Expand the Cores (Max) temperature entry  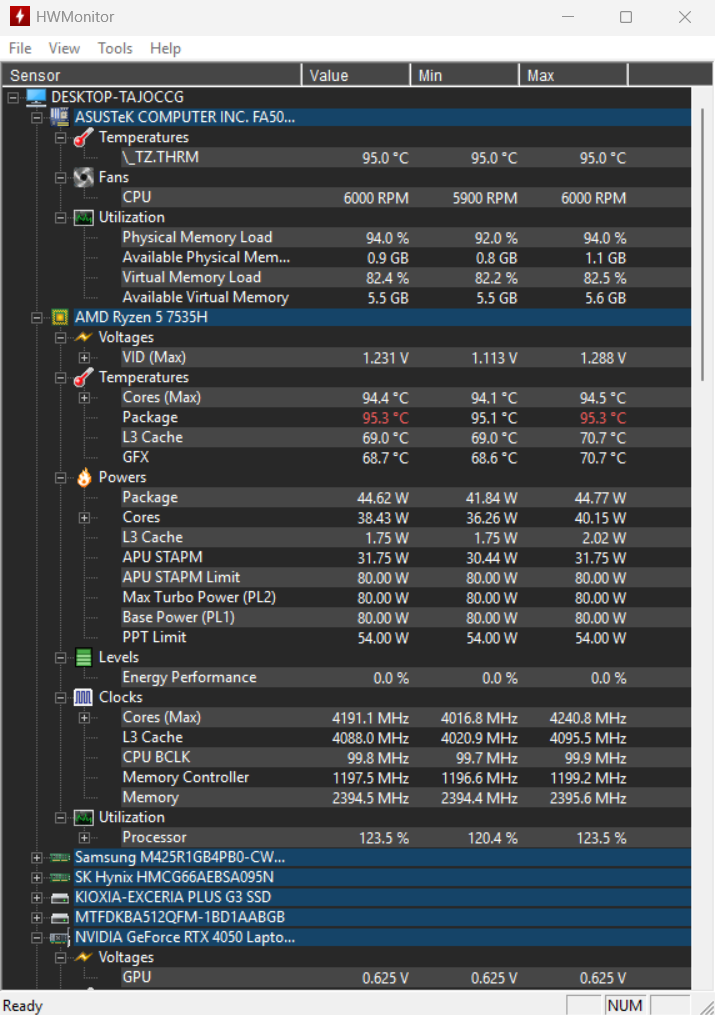click(x=84, y=397)
